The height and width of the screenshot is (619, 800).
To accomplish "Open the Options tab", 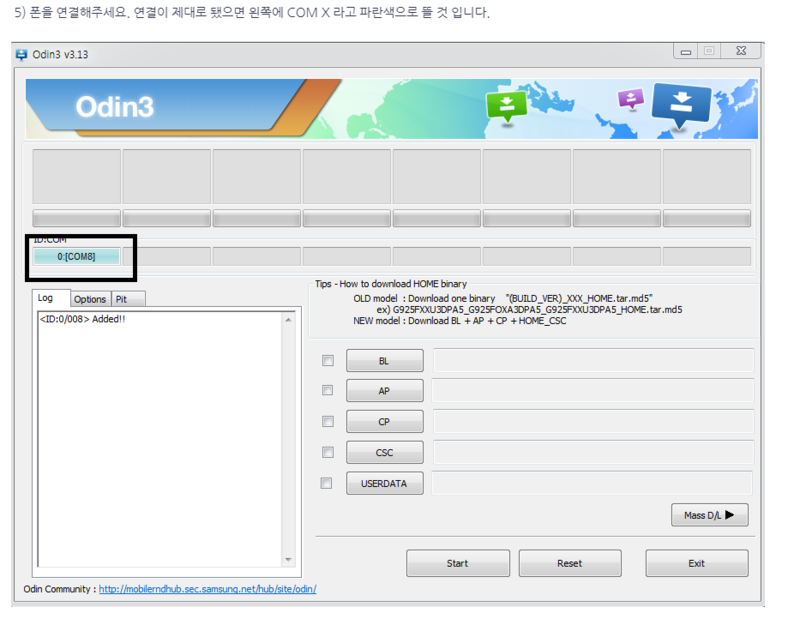I will [90, 299].
